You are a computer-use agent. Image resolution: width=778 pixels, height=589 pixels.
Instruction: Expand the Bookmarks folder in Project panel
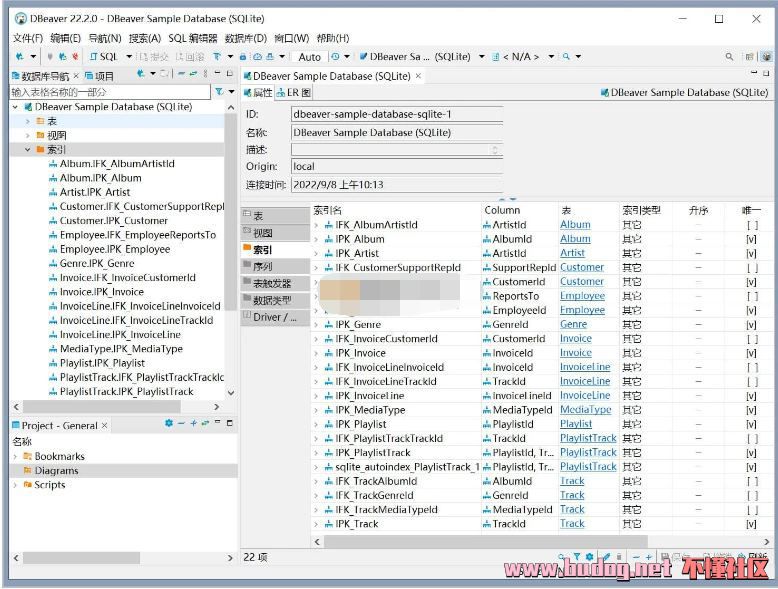pyautogui.click(x=15, y=457)
